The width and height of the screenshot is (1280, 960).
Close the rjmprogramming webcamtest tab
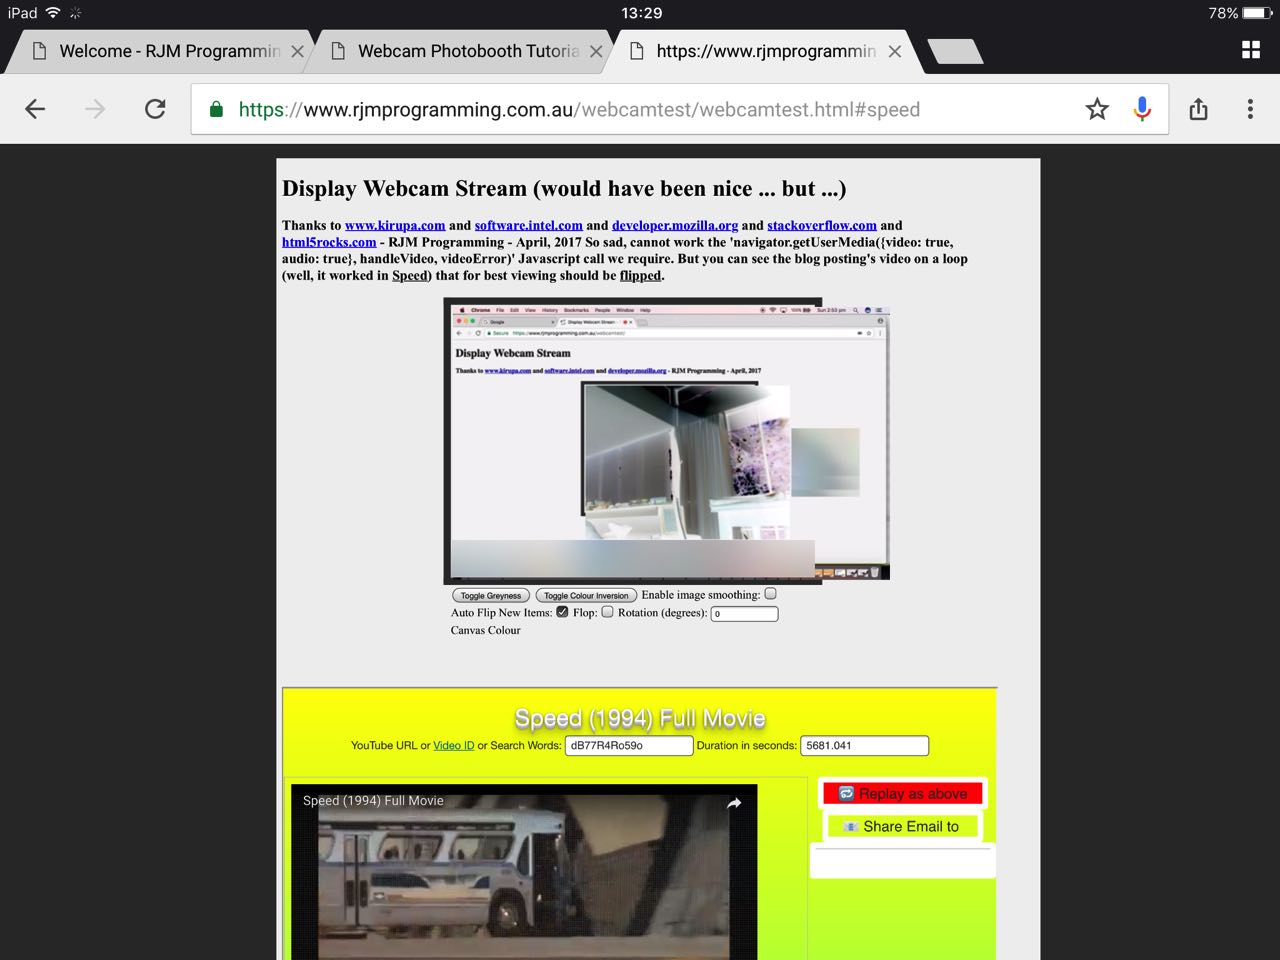pos(894,51)
